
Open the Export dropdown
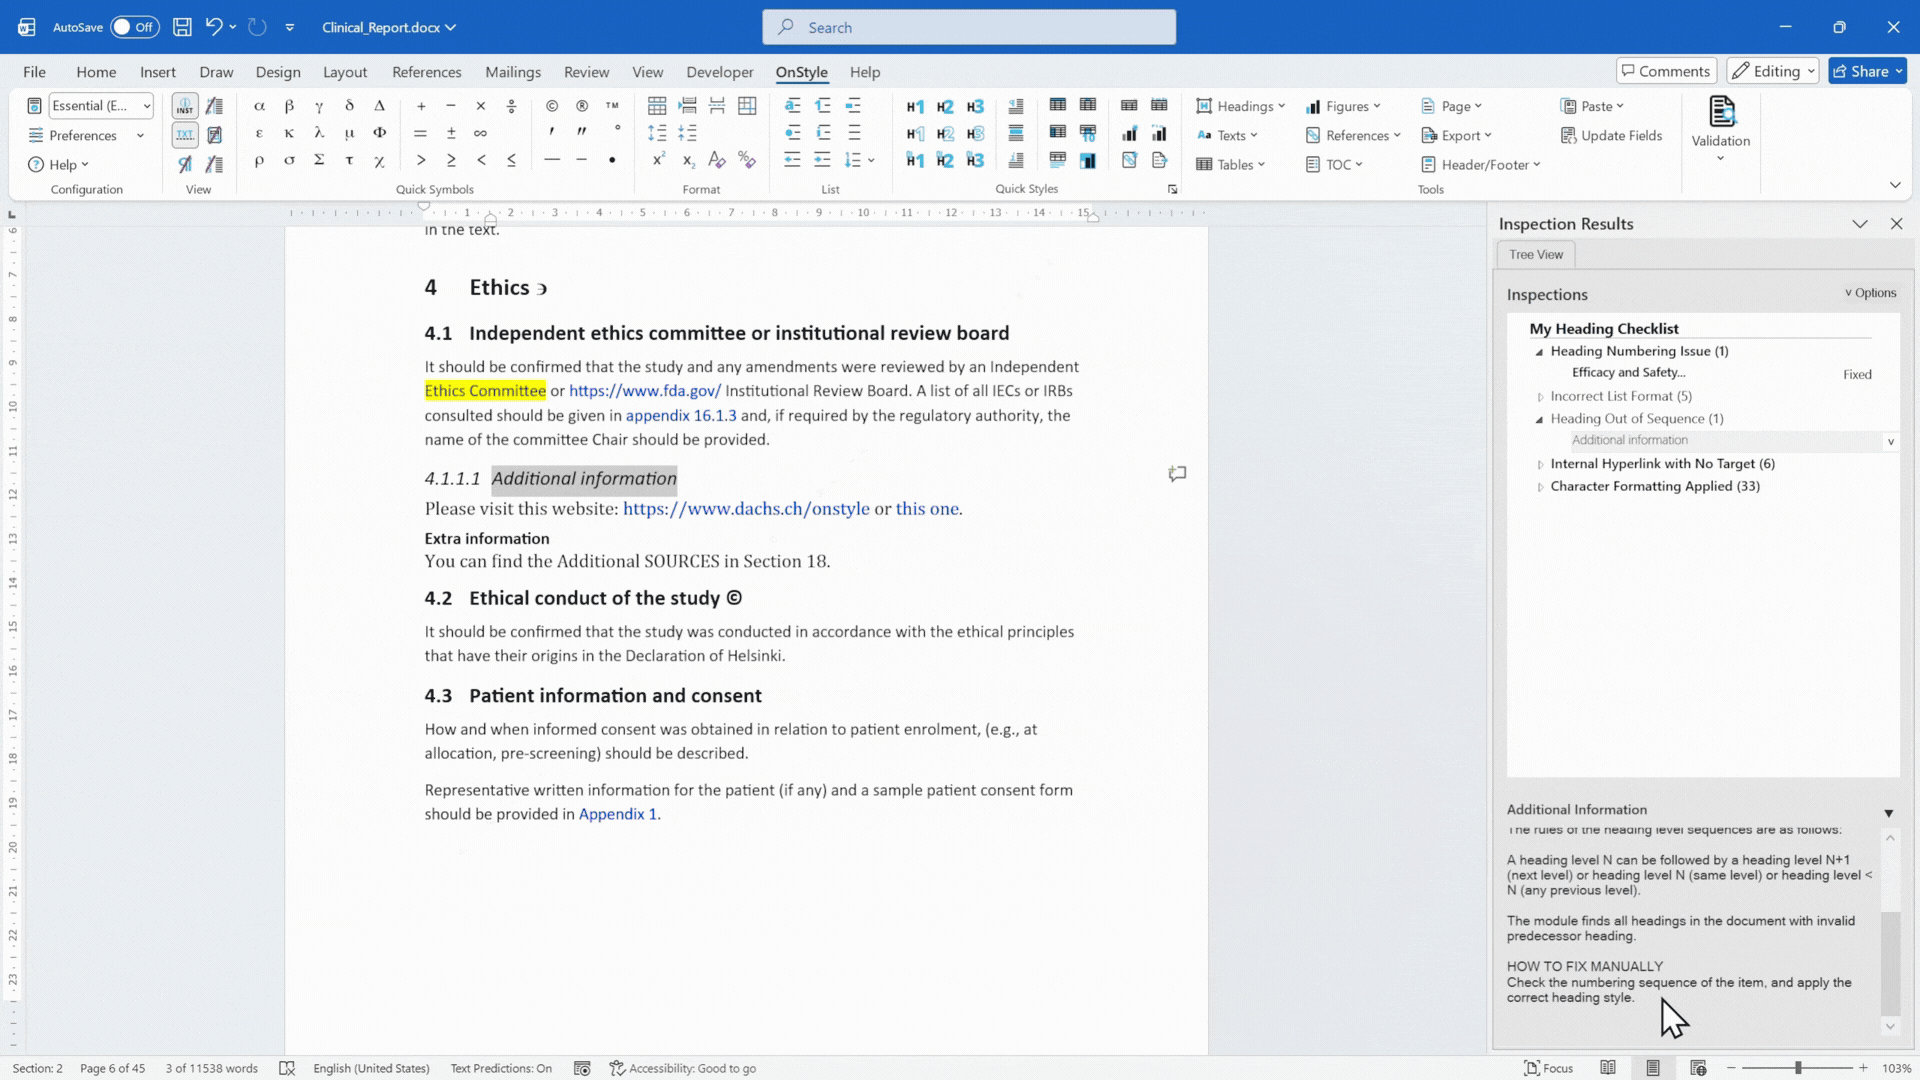pyautogui.click(x=1456, y=135)
